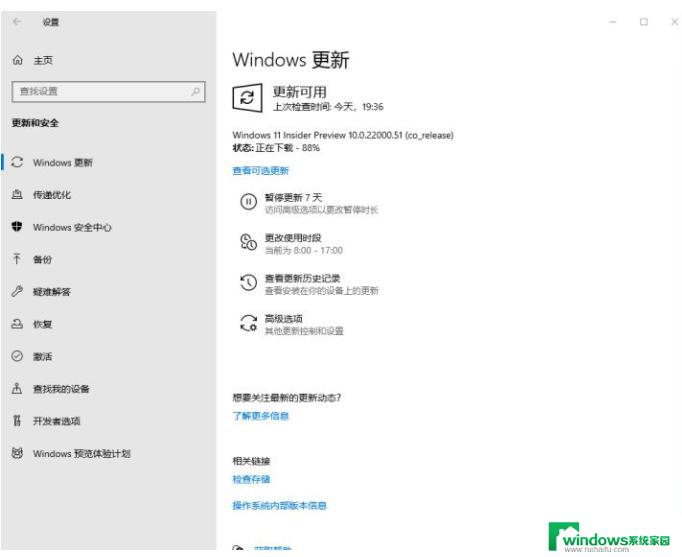This screenshot has height=557, width=682.
Task: Click the 更新可用 status heading
Action: coord(300,92)
